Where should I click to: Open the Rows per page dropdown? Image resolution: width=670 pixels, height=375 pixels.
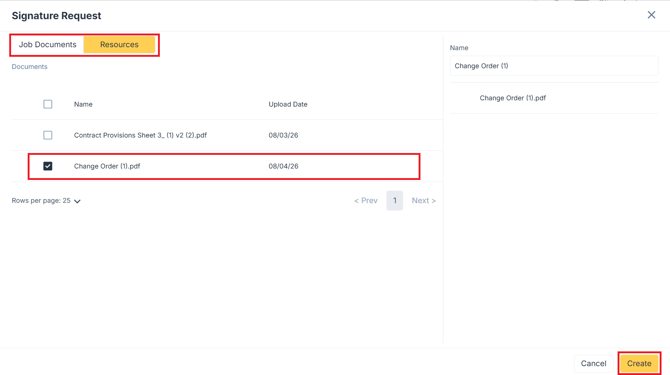46,201
